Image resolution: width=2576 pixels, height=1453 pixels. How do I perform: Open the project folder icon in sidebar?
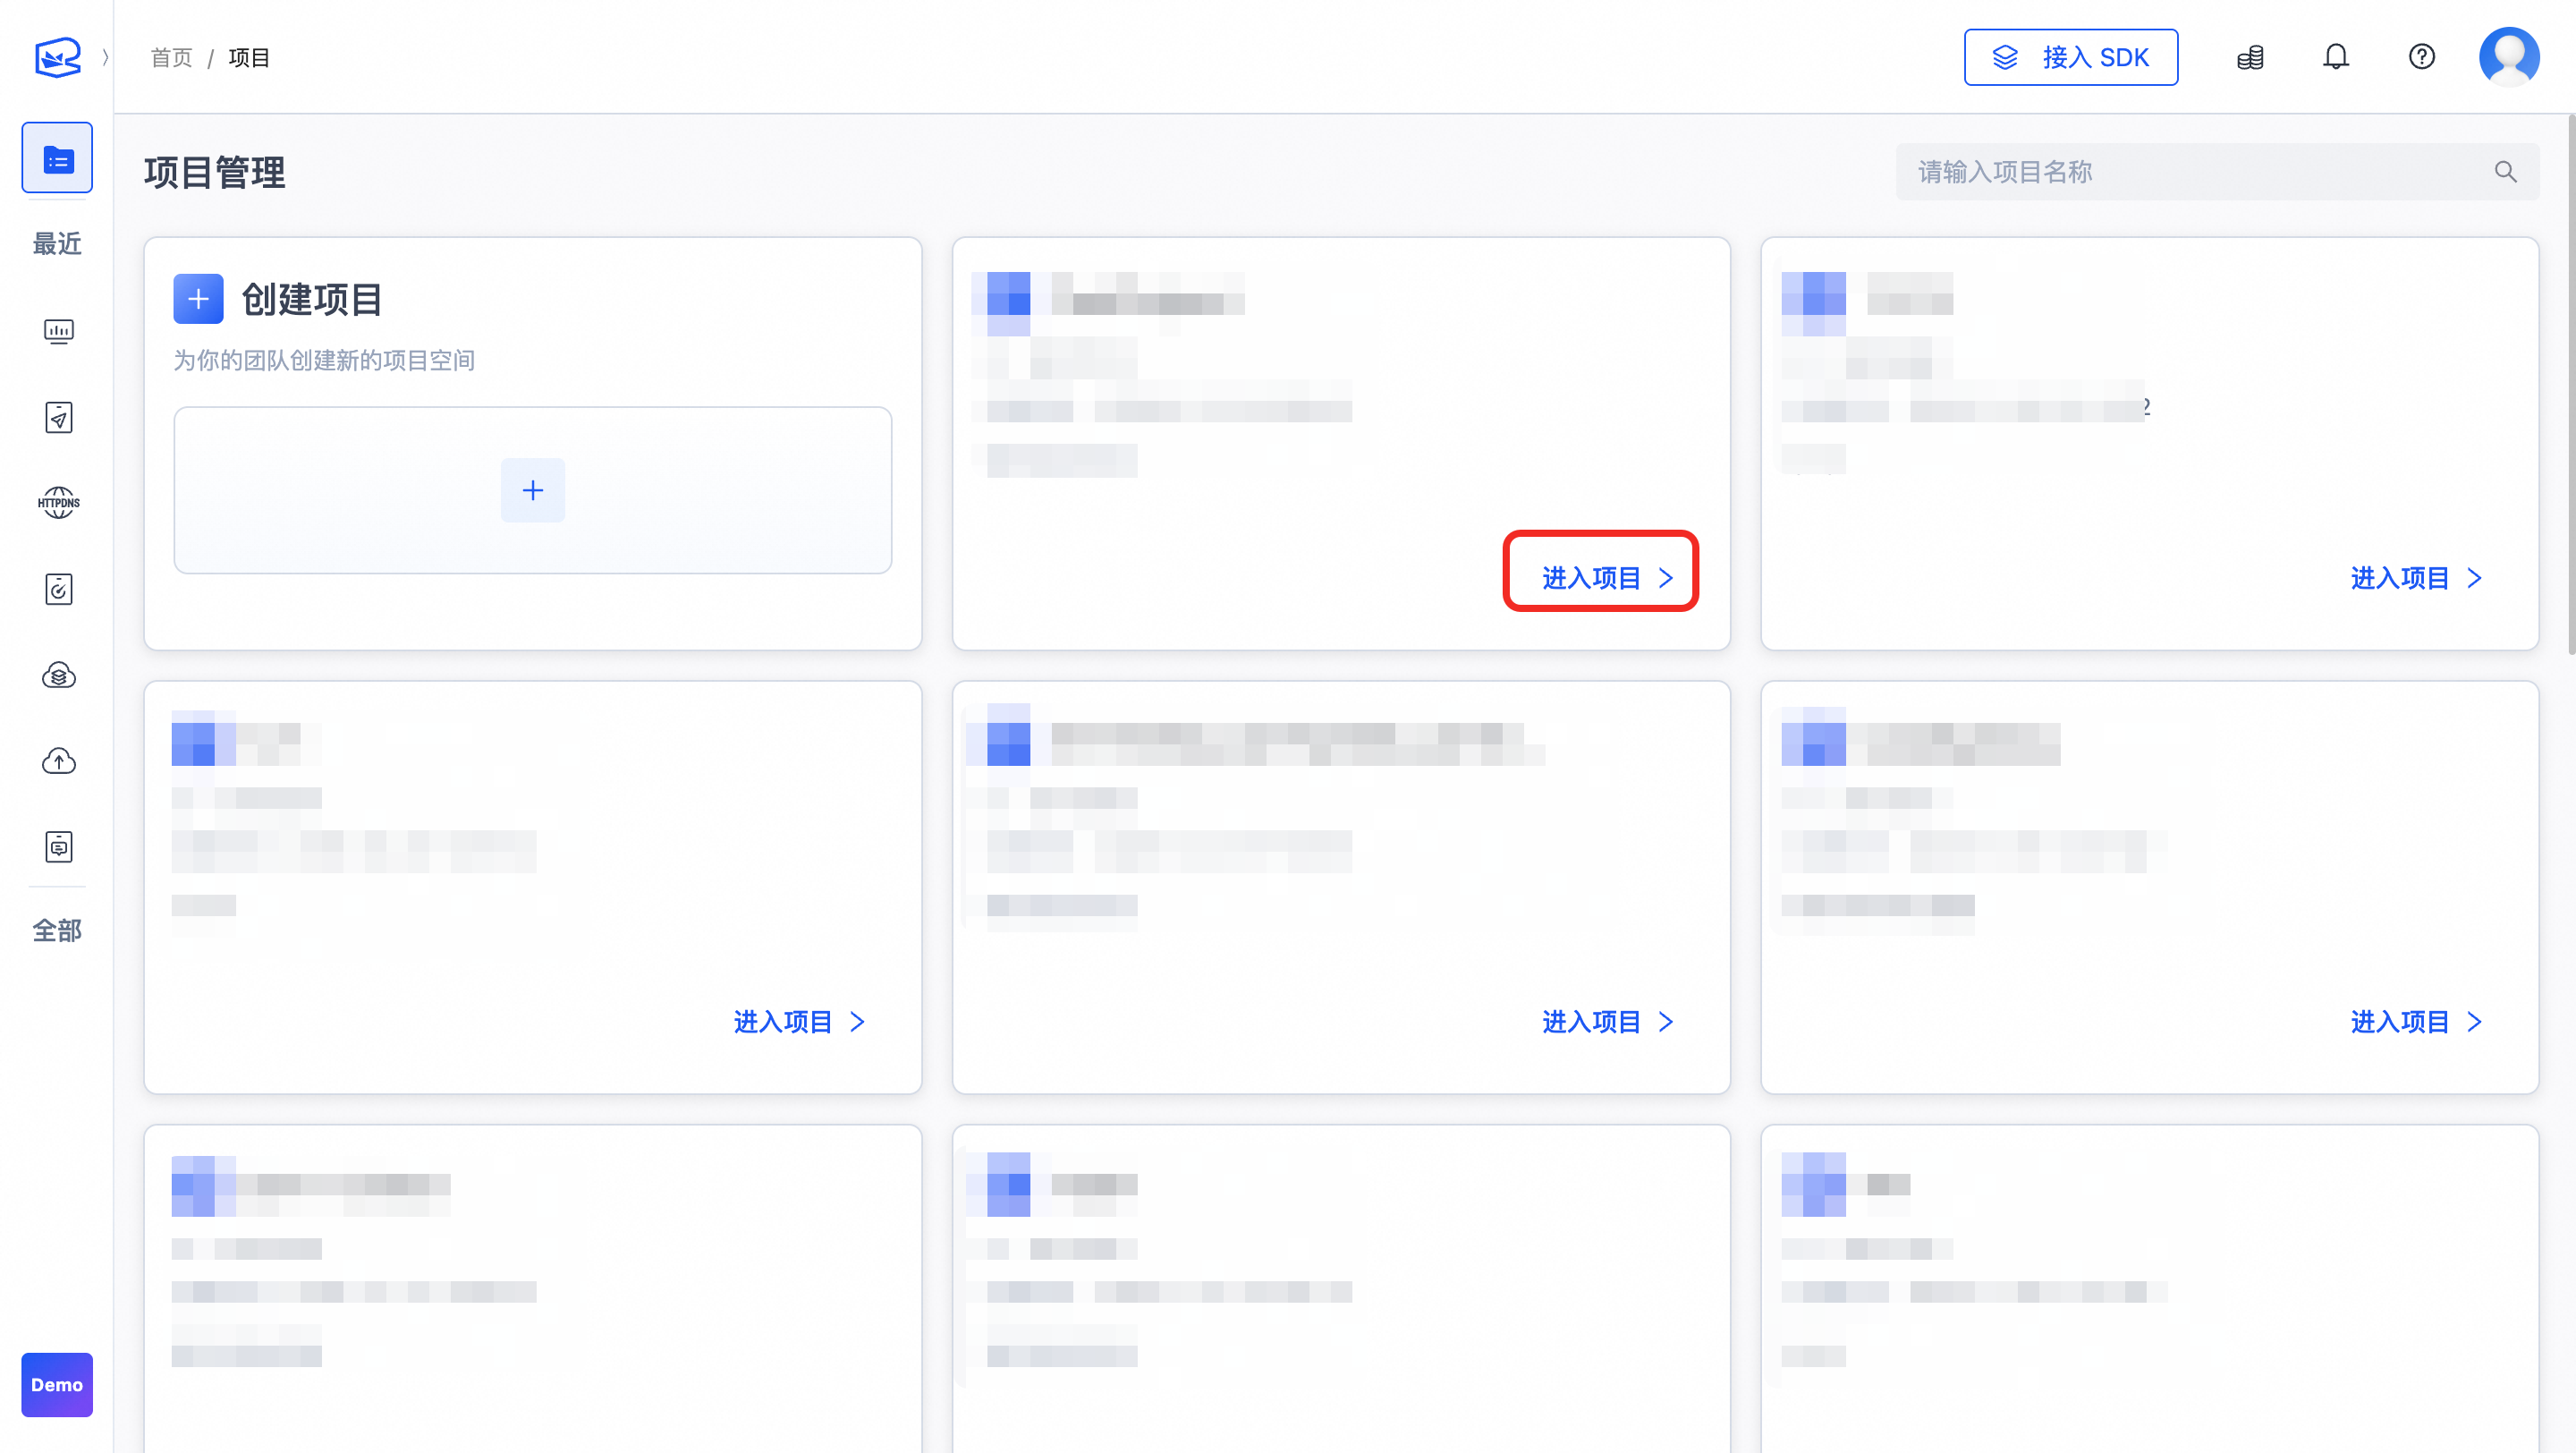click(x=57, y=158)
